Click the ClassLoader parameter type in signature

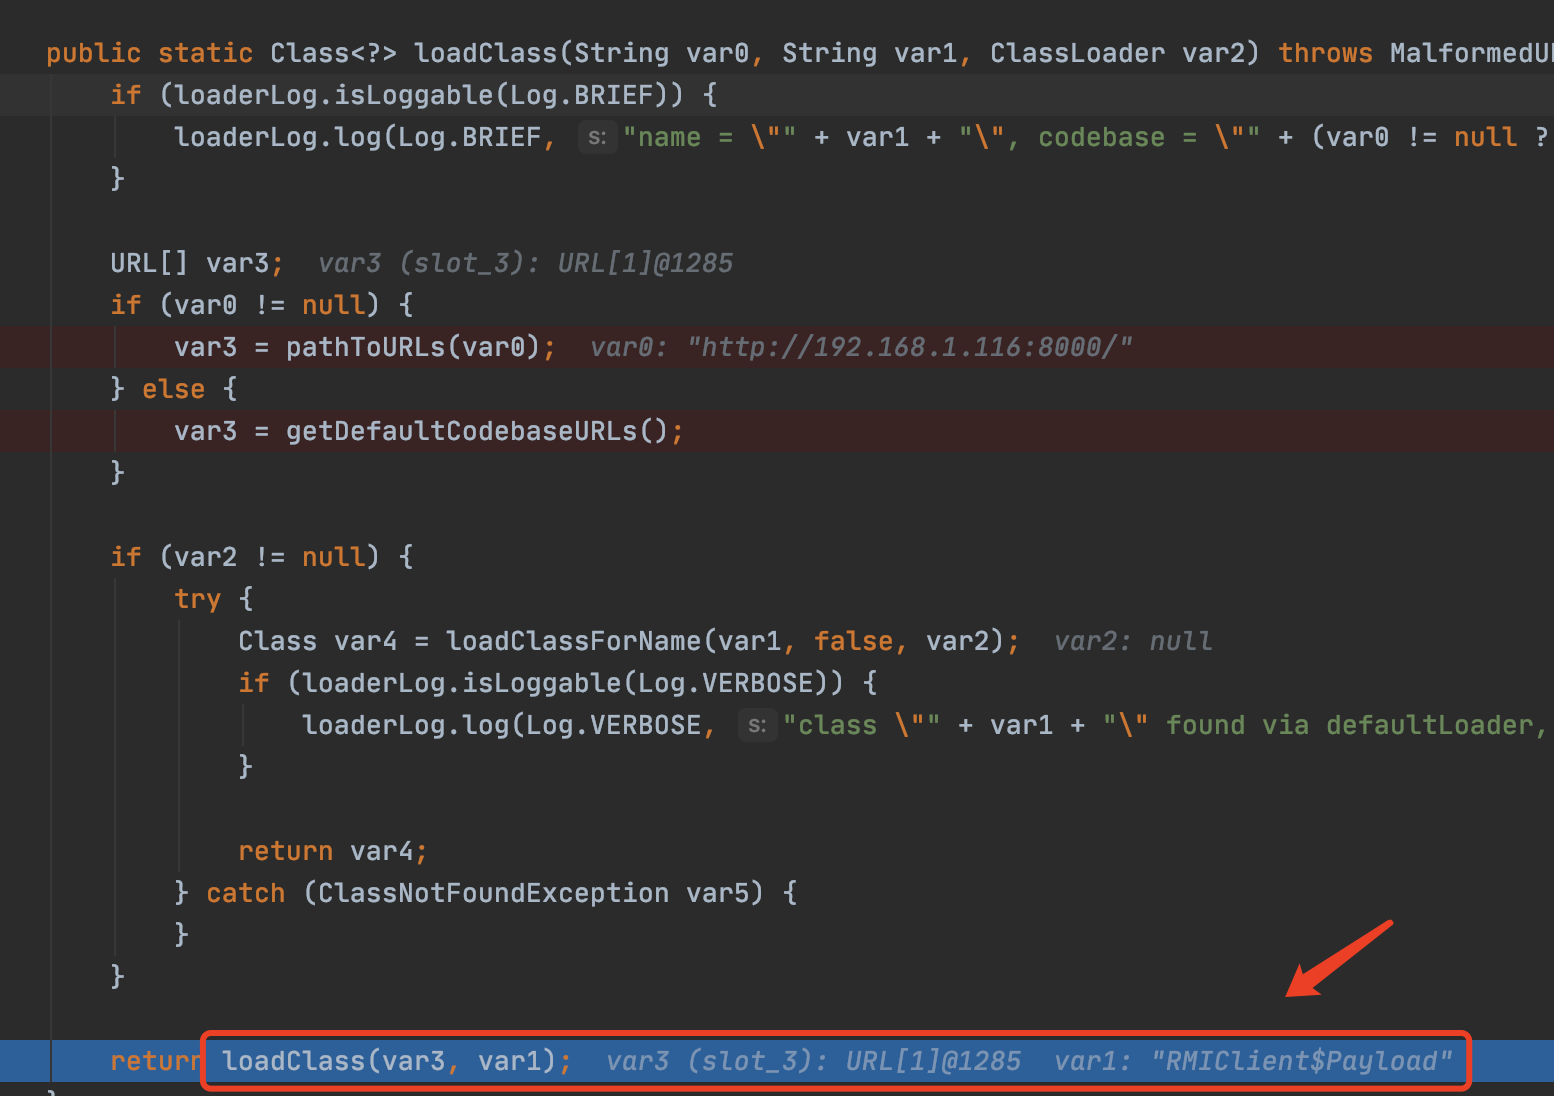coord(1077,53)
